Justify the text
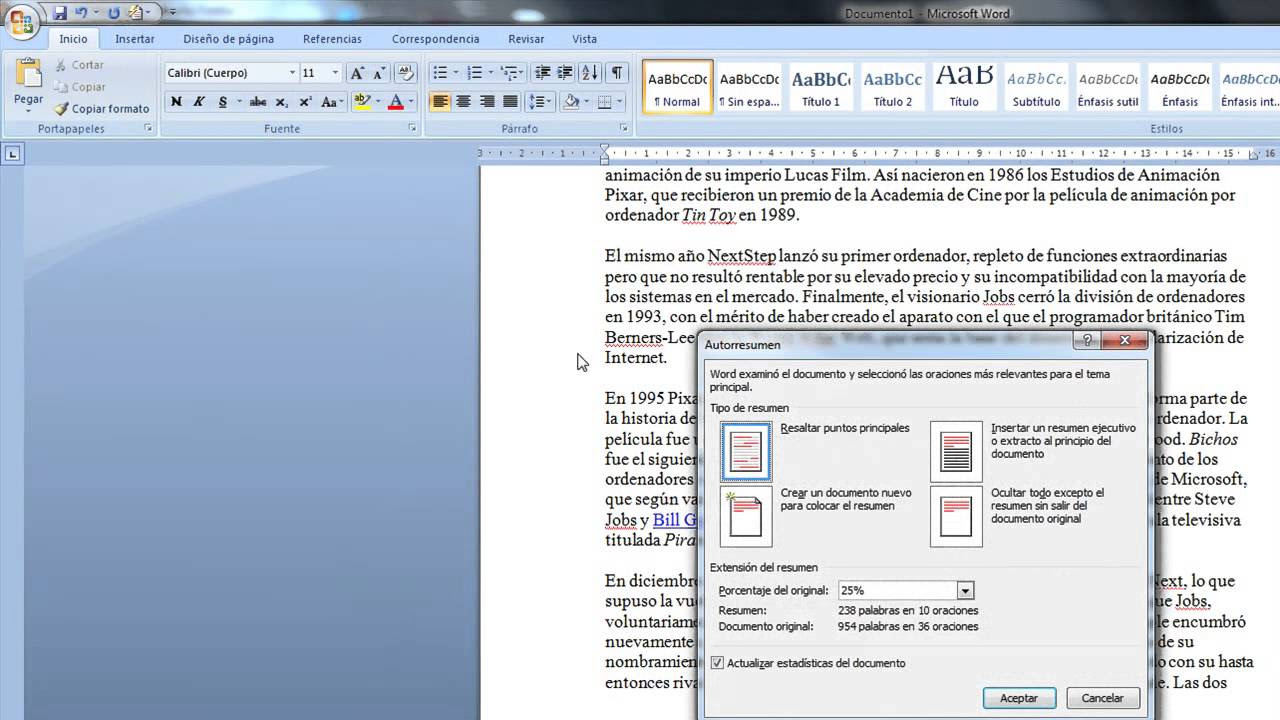The image size is (1280, 720). [x=510, y=101]
